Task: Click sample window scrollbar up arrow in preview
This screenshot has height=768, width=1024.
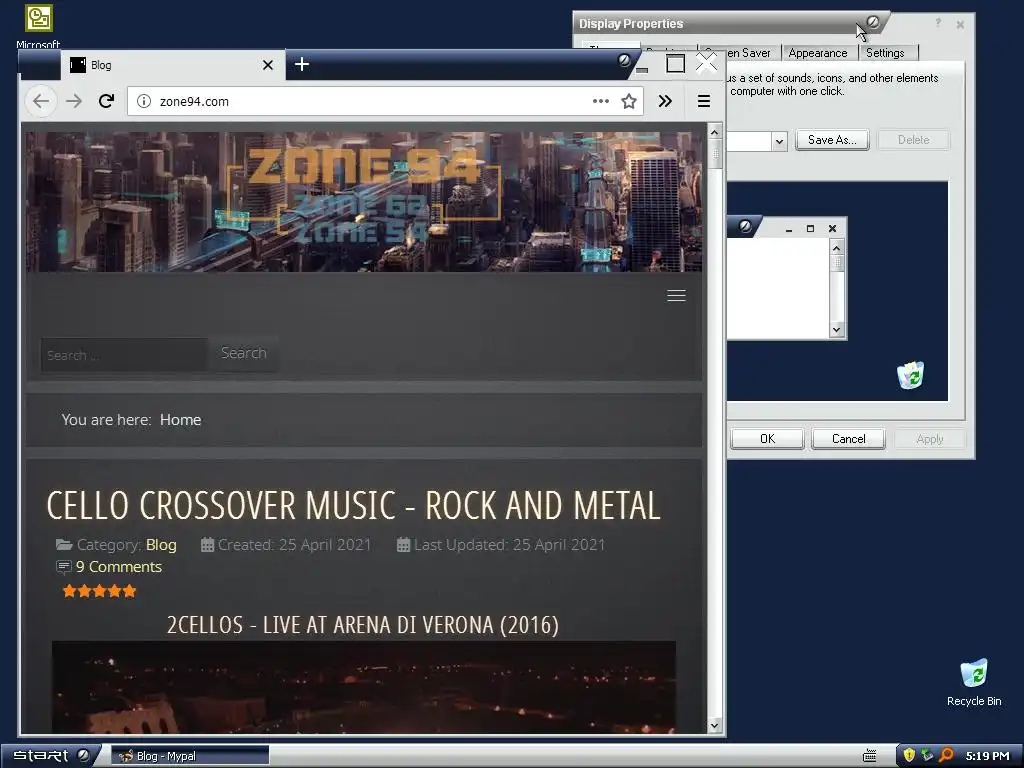Action: pos(837,247)
